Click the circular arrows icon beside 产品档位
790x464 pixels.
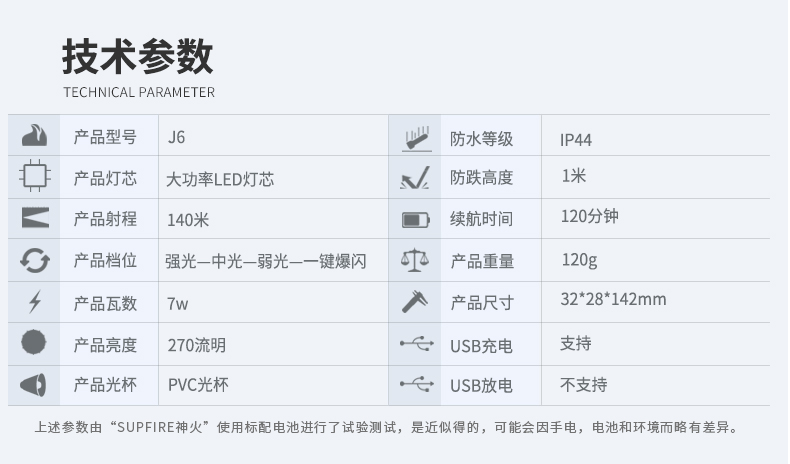tap(35, 260)
